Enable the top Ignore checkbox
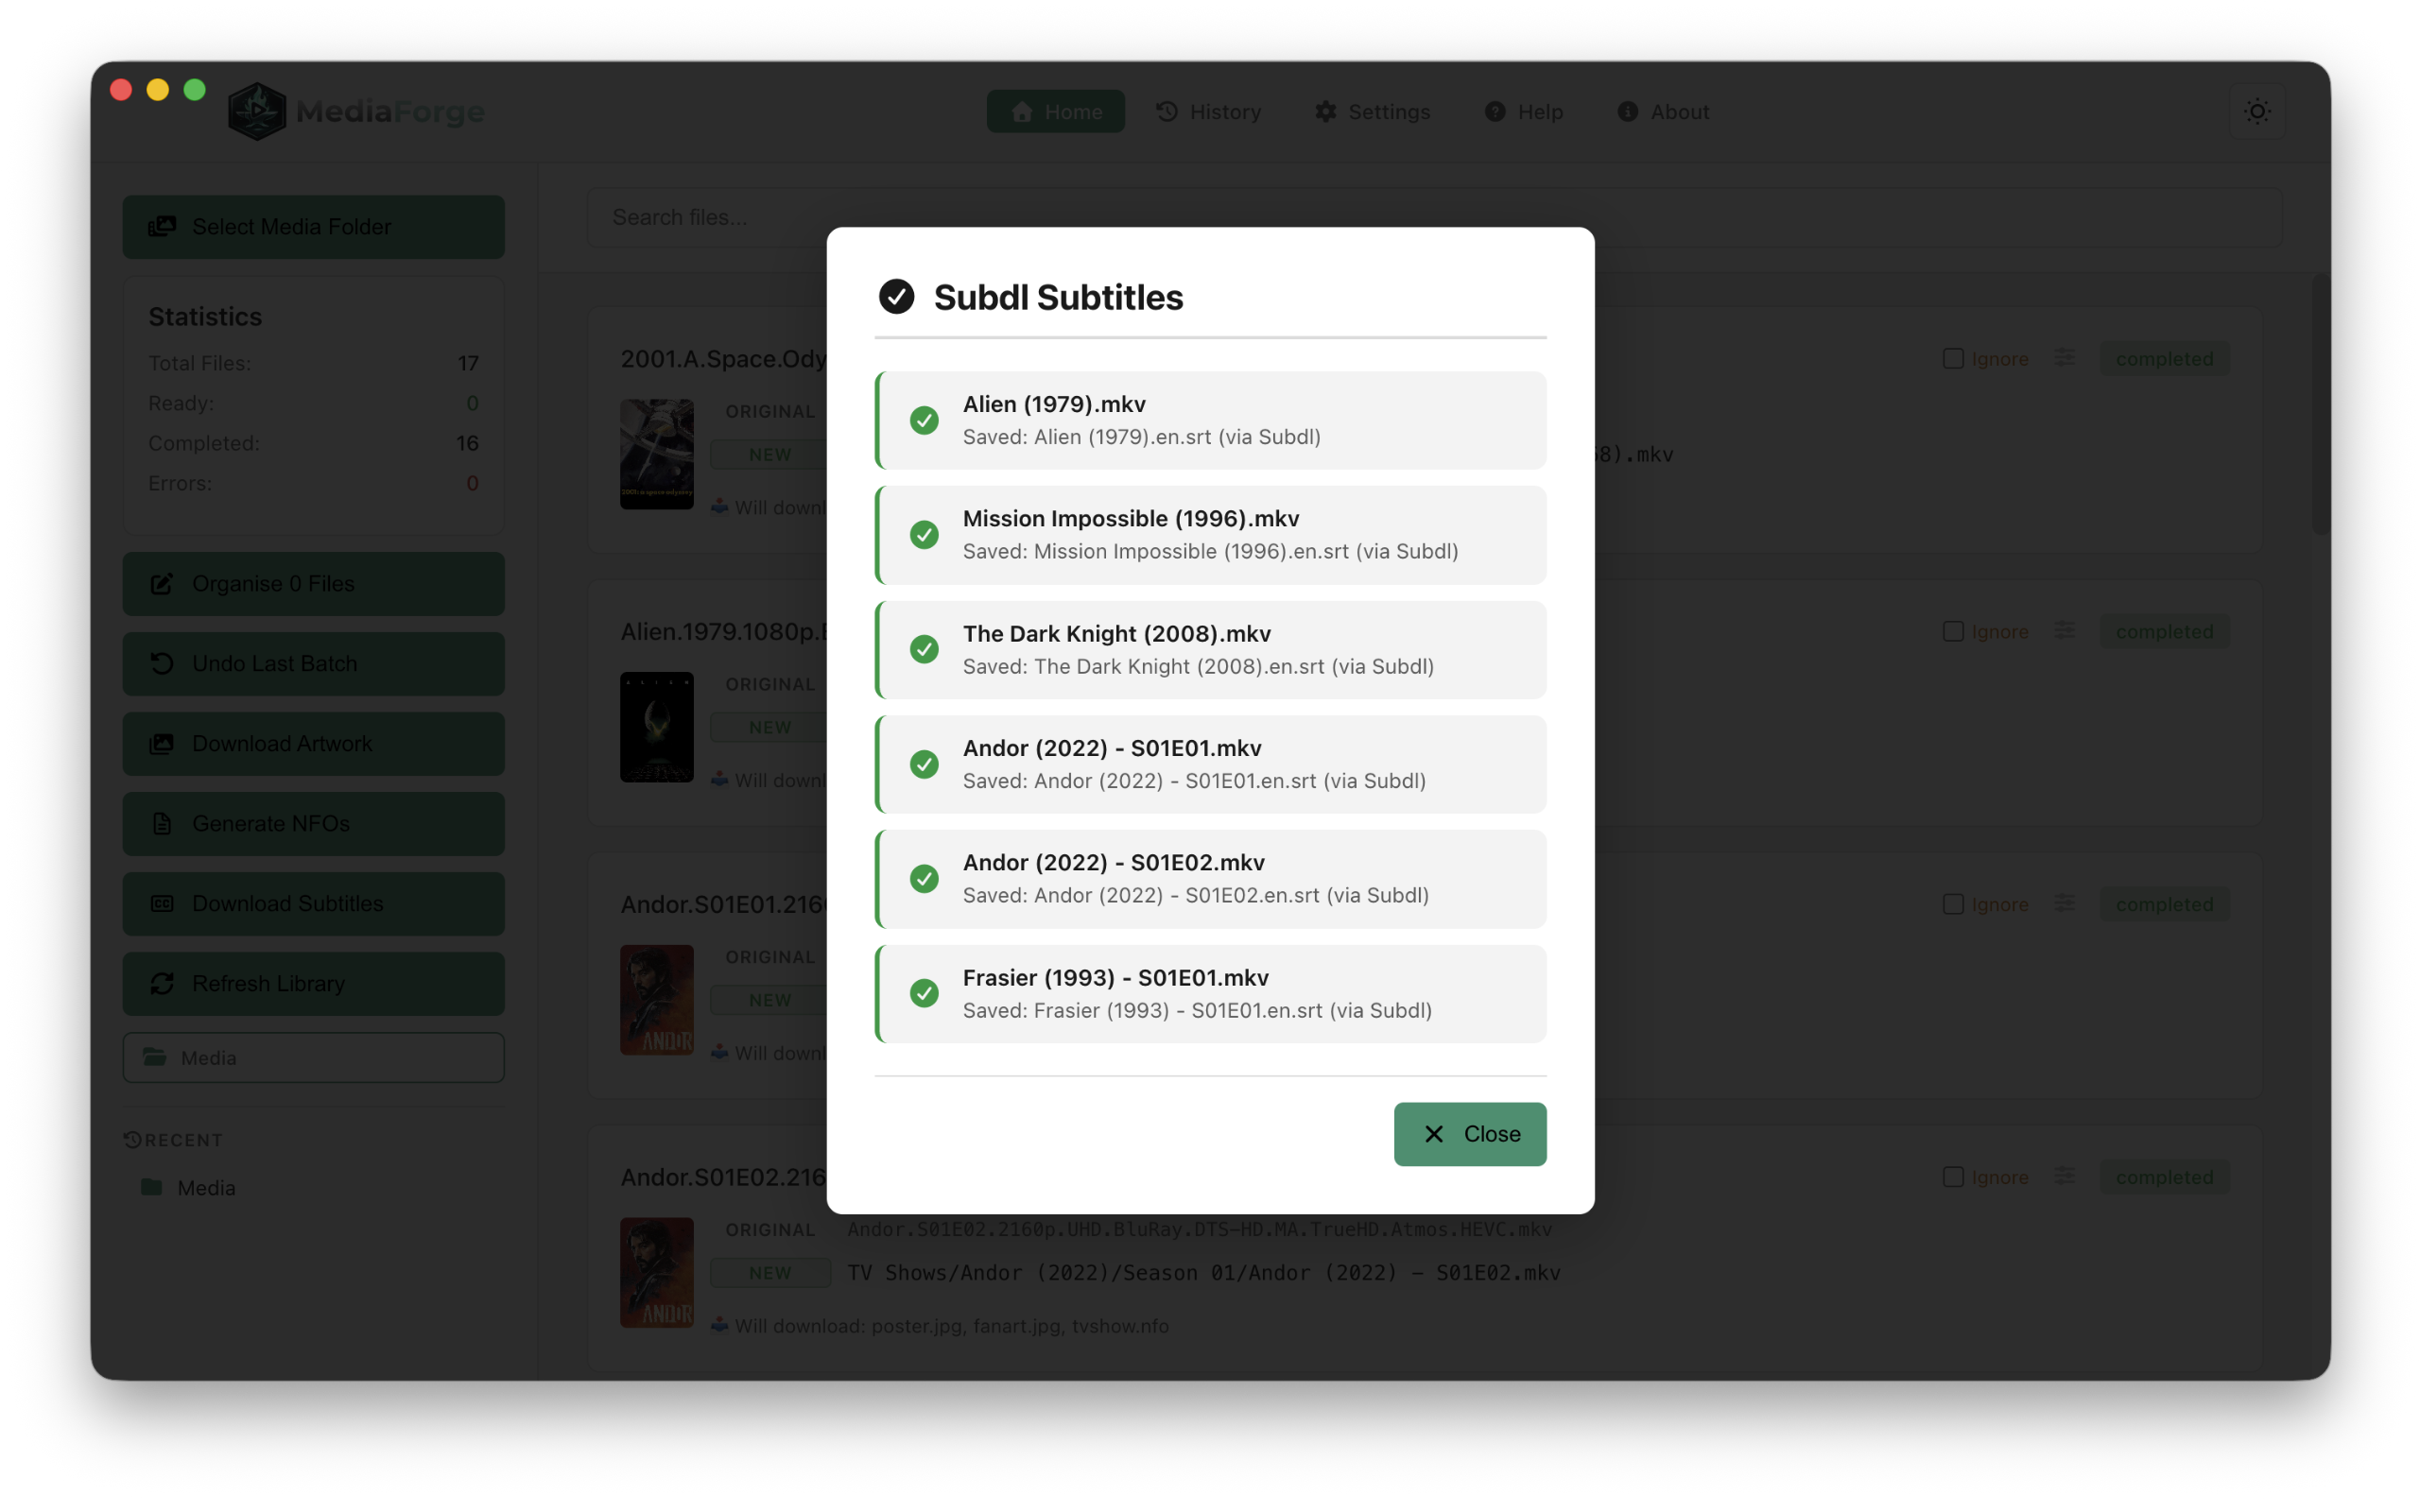The image size is (2420, 1512). 1954,357
